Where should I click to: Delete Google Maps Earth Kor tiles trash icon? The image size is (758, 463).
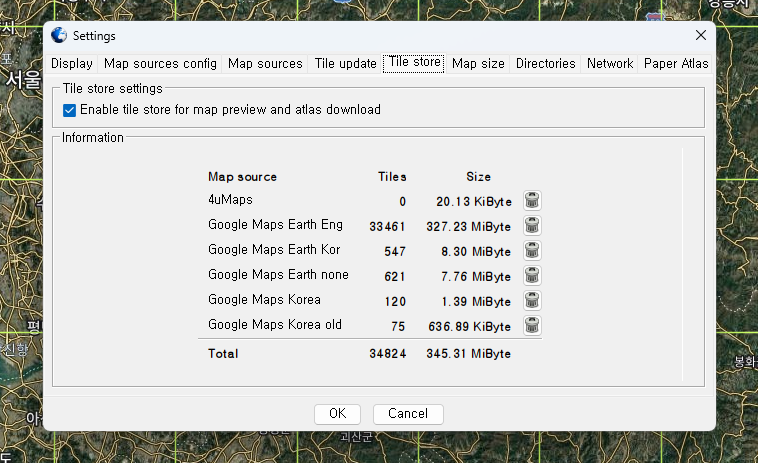(532, 251)
